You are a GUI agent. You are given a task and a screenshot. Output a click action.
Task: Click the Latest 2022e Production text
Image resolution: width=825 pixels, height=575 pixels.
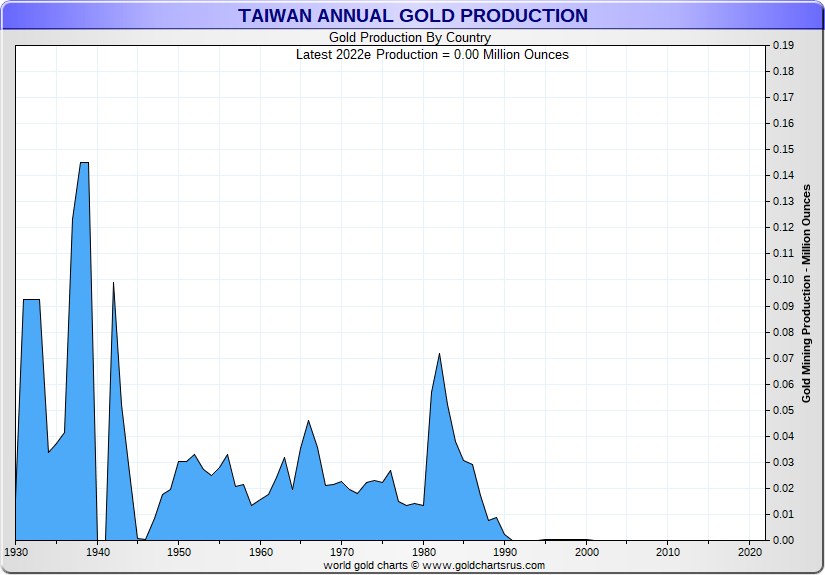[432, 54]
